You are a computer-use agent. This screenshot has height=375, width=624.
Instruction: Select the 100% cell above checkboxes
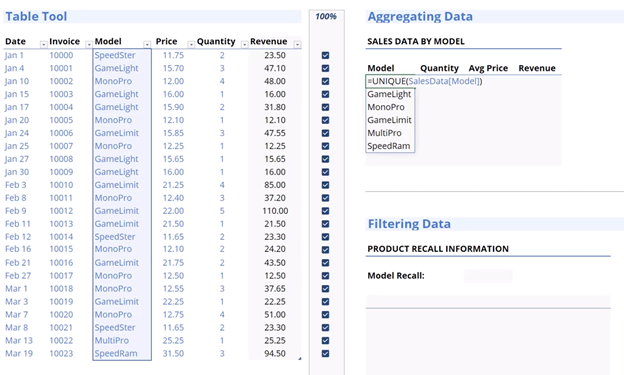[x=326, y=17]
